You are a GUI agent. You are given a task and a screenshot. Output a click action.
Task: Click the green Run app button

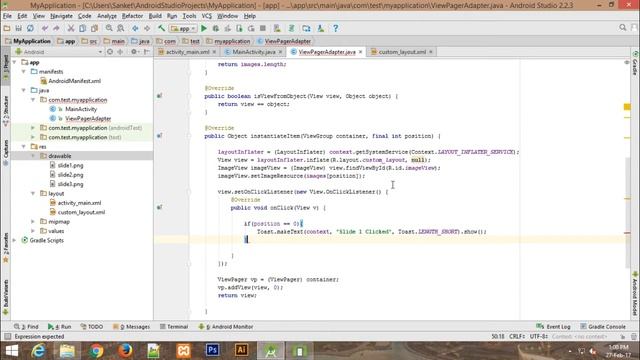(x=204, y=28)
